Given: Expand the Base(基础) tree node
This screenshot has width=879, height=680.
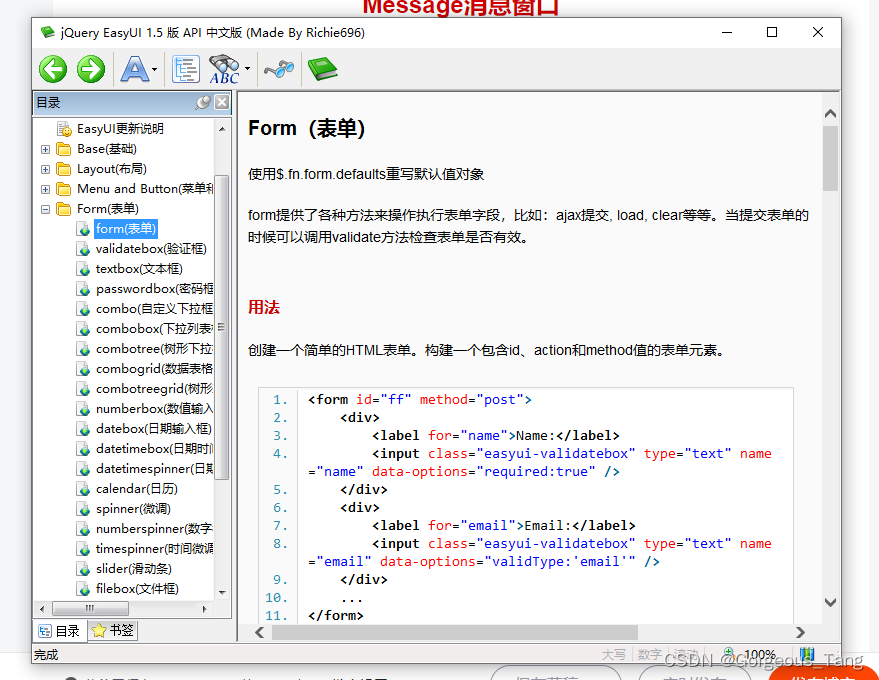Looking at the screenshot, I should [45, 148].
